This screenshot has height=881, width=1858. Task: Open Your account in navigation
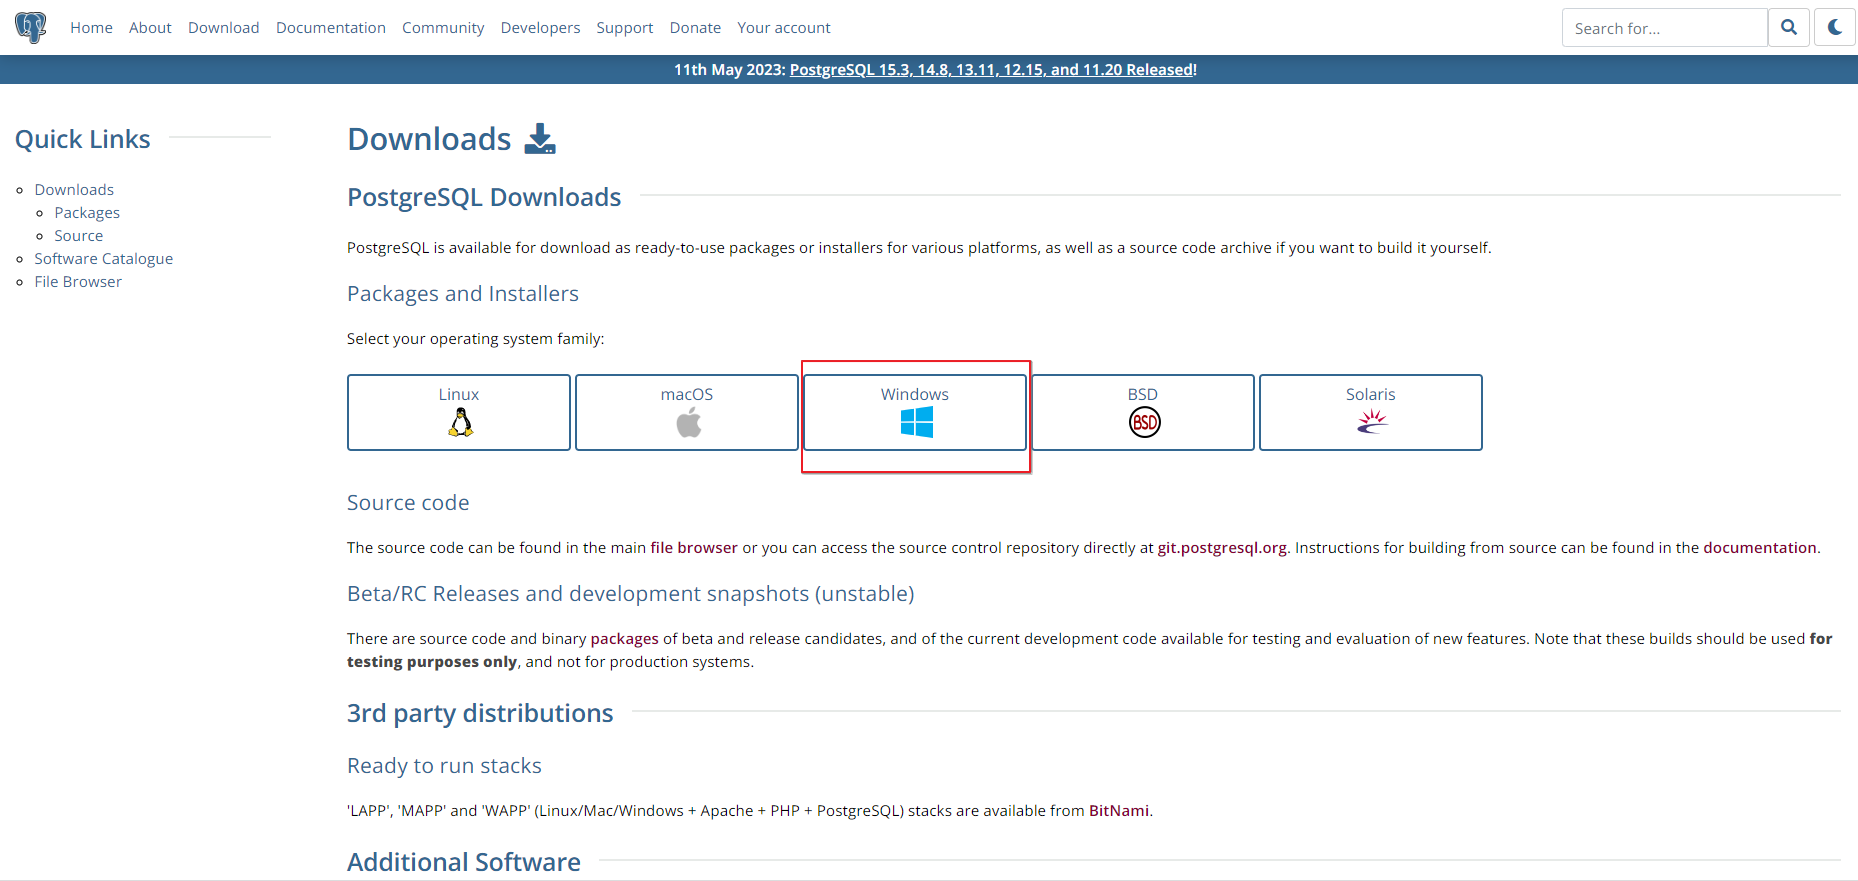coord(784,28)
